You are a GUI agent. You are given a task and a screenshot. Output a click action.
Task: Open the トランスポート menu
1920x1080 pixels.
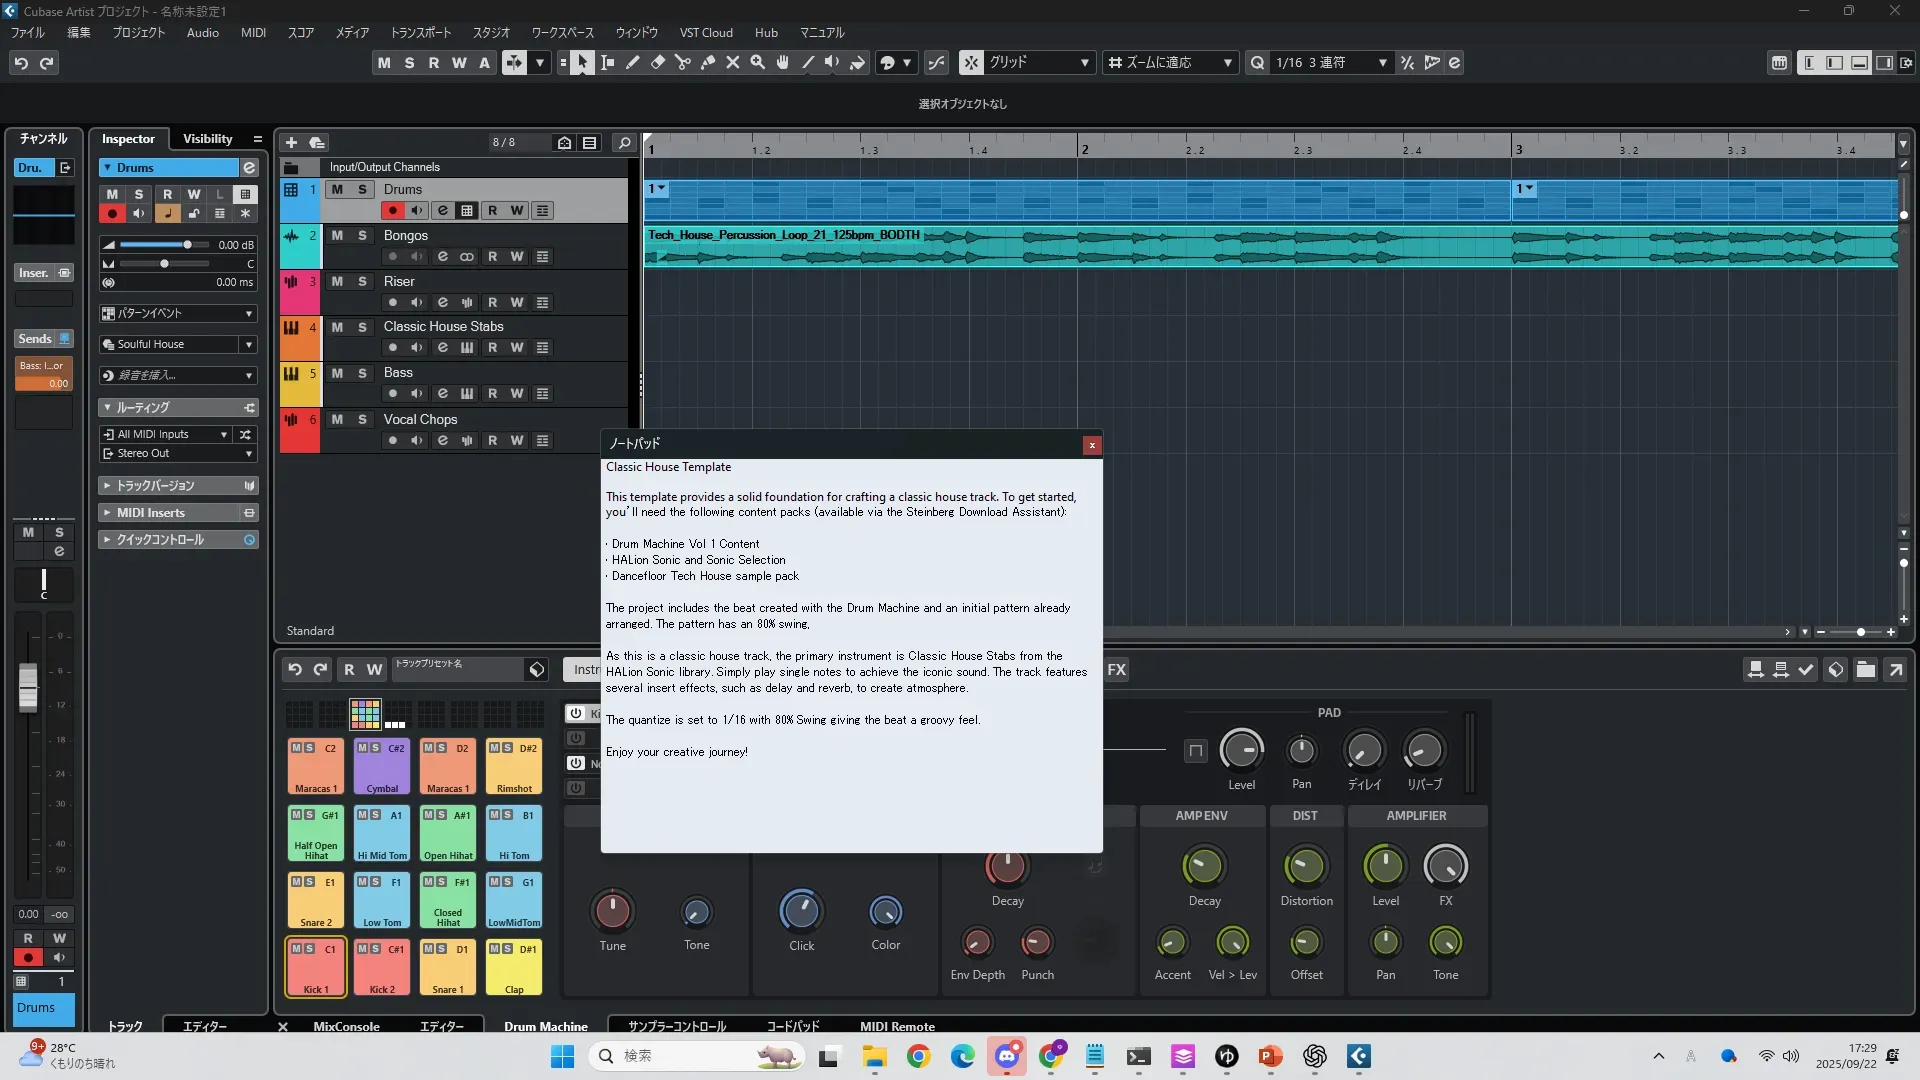[420, 32]
